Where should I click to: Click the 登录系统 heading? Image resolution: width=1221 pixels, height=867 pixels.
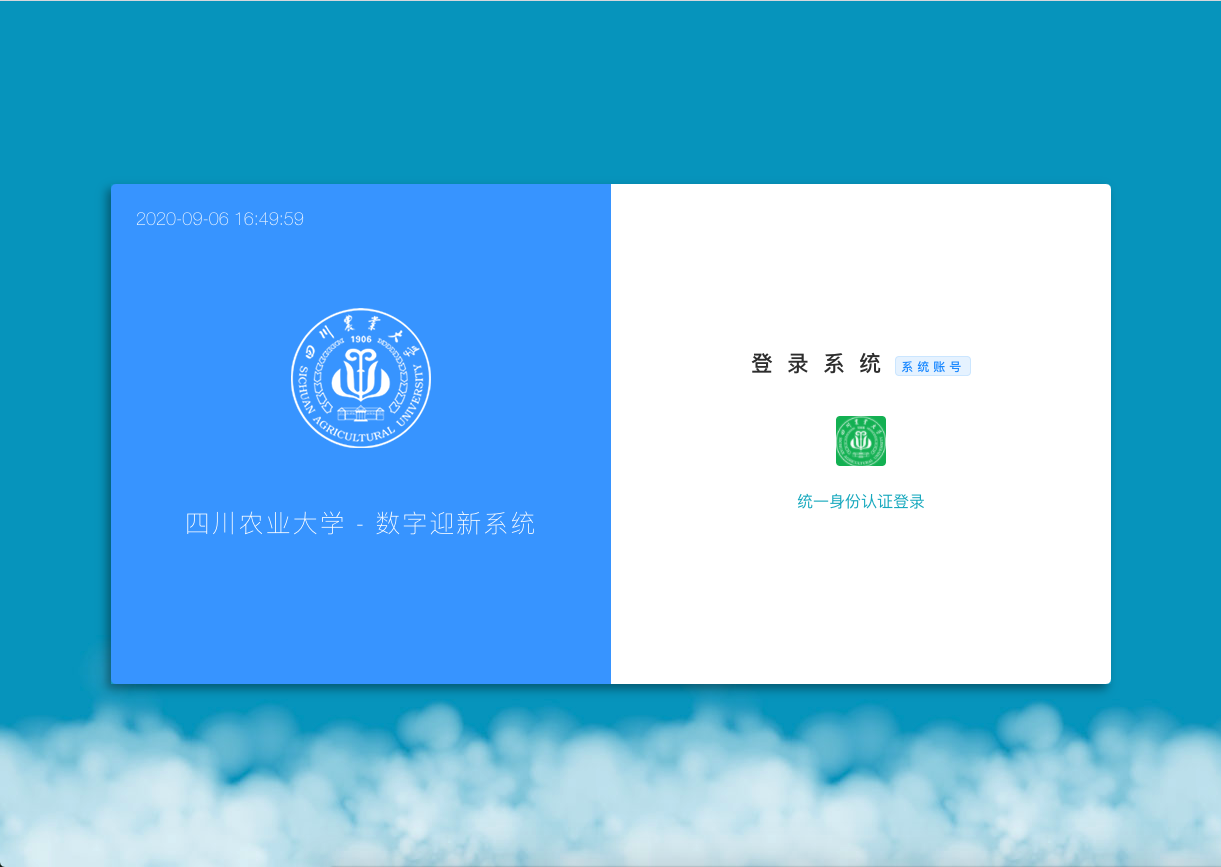(816, 364)
